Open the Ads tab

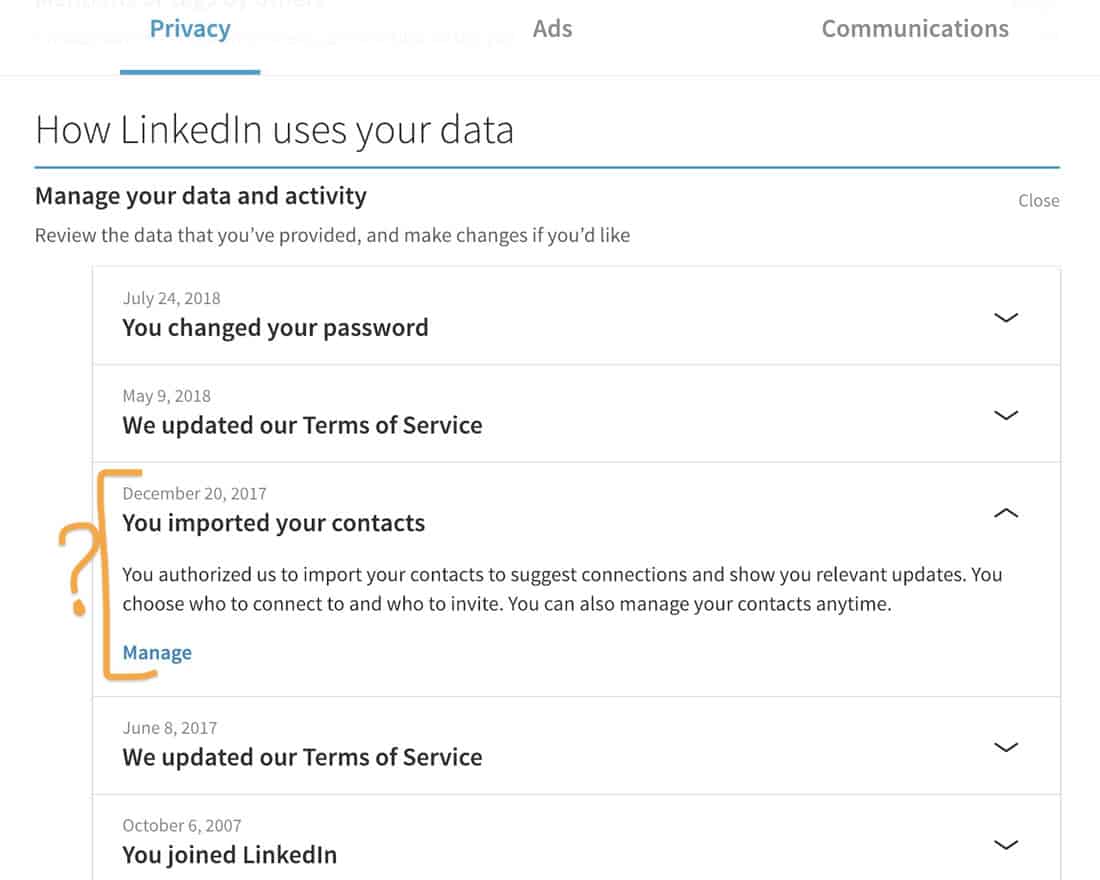coord(552,29)
